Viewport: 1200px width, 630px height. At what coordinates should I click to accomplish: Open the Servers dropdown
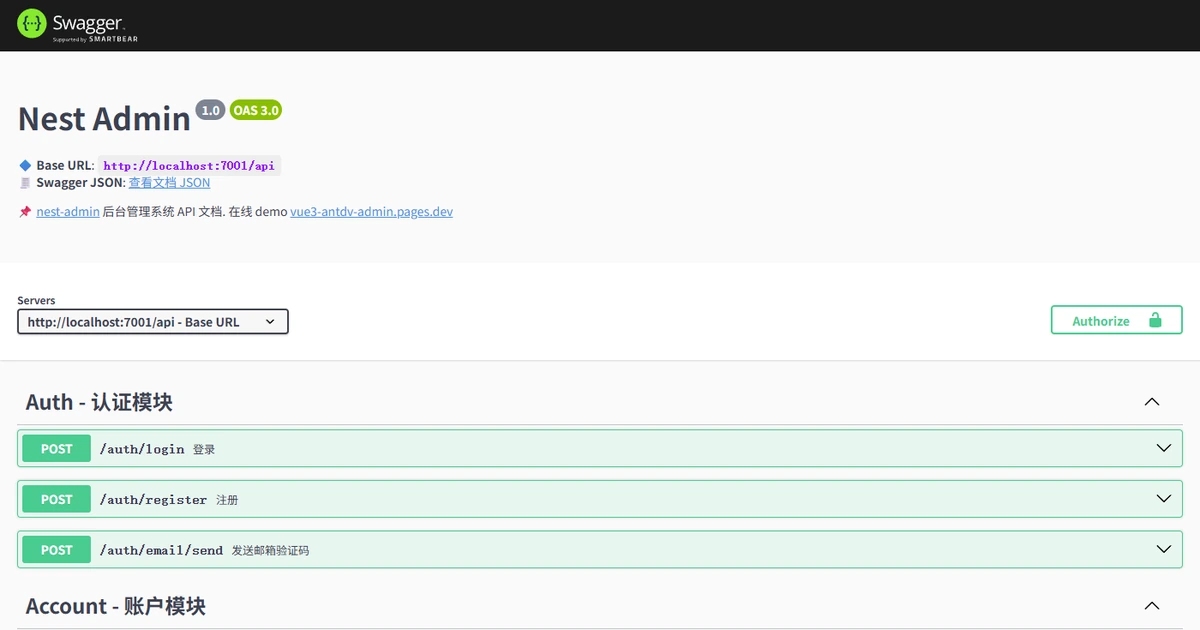coord(153,321)
